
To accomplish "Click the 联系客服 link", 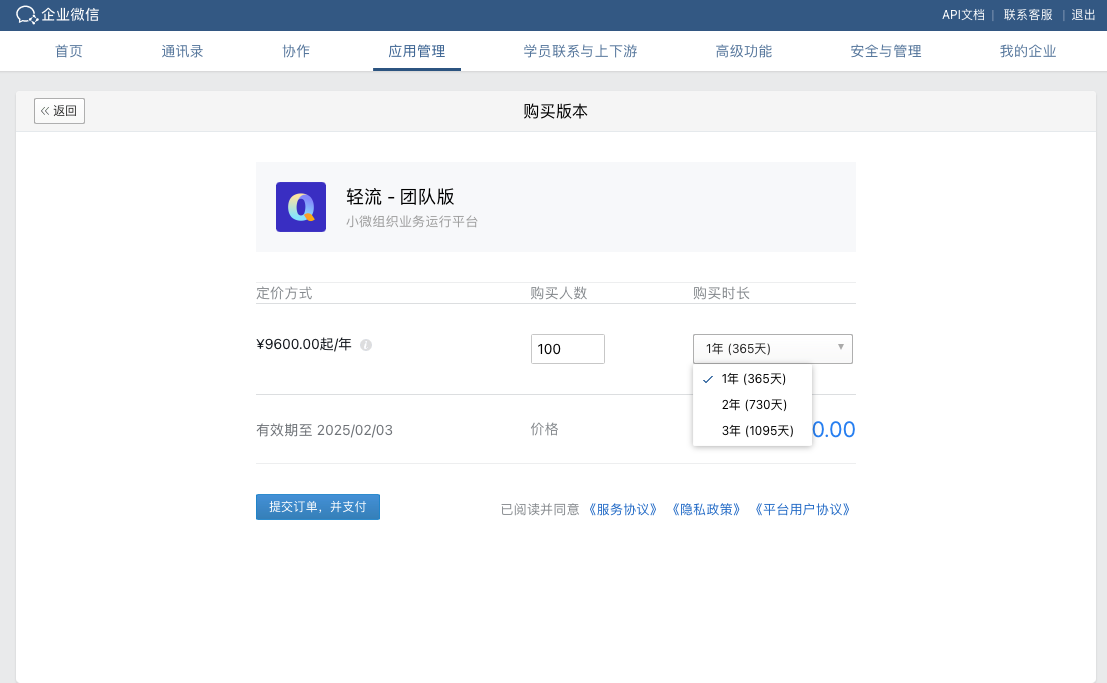I will pyautogui.click(x=1028, y=15).
